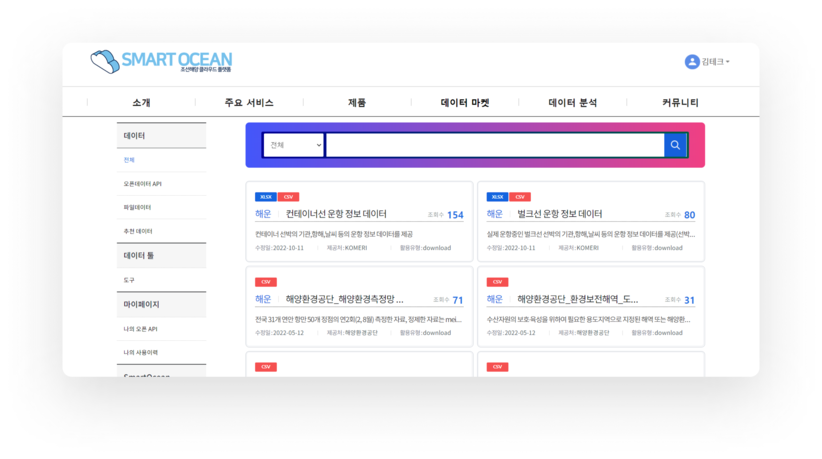Click CSV badge on 해양환경공단_해양환경측정망 card
Image resolution: width=822 pixels, height=459 pixels.
[x=266, y=282]
